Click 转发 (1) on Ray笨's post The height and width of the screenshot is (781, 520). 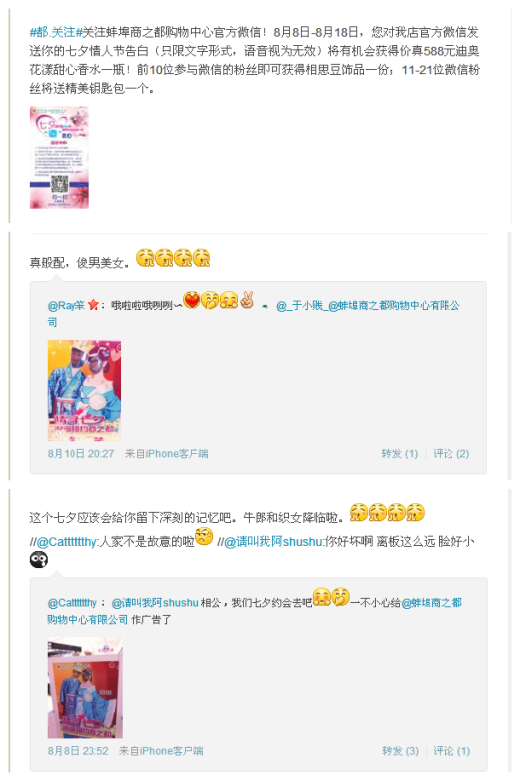(x=399, y=453)
